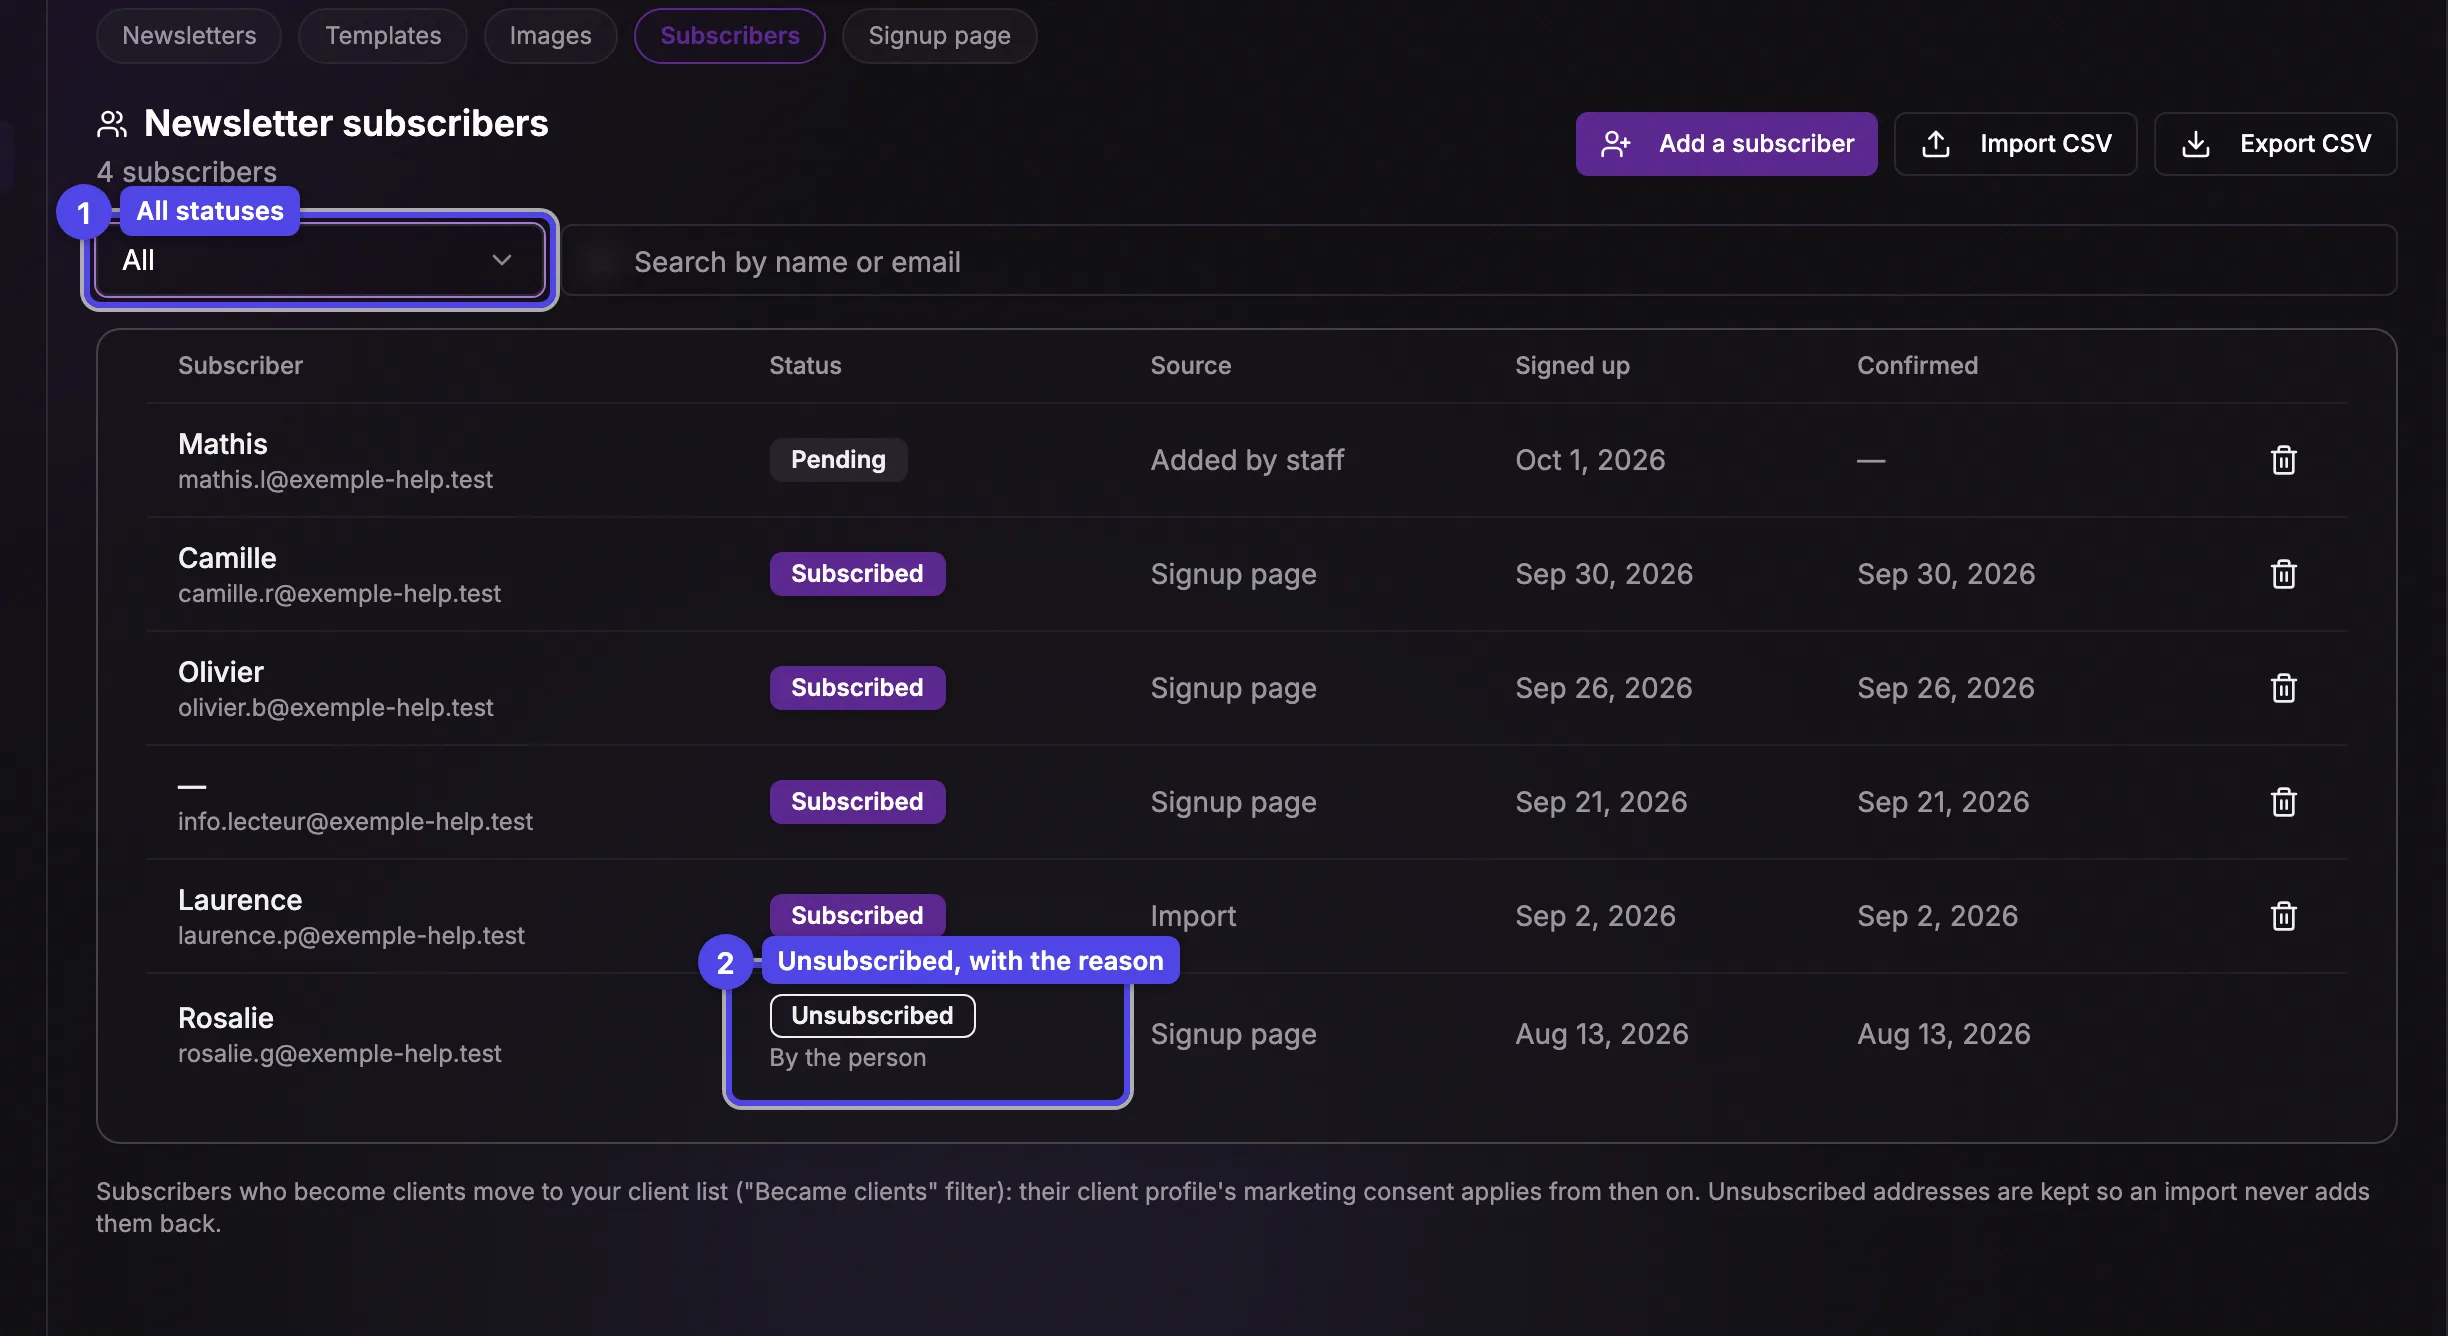Click the Confirmed column header
The width and height of the screenshot is (2448, 1336).
coord(1917,366)
